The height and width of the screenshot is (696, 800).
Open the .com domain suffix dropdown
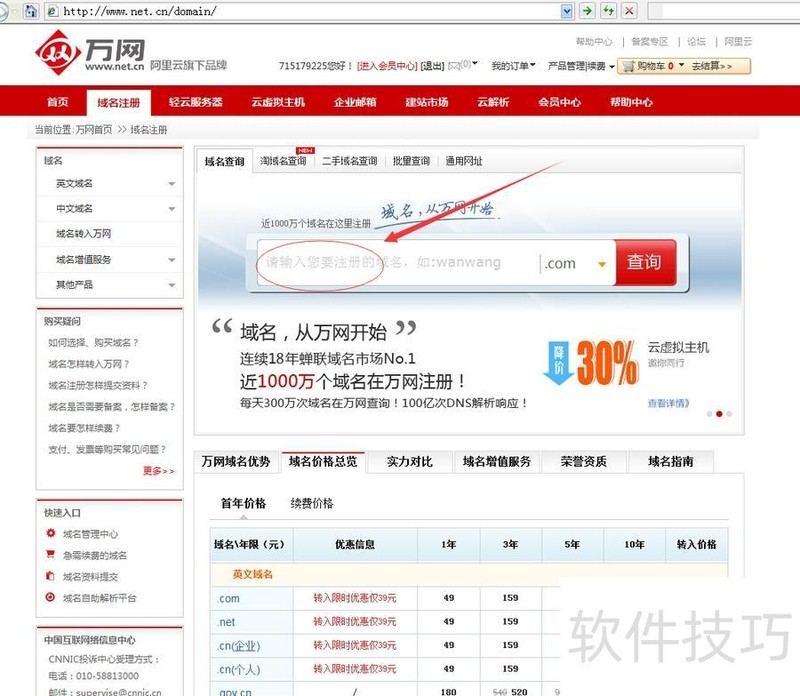pos(602,264)
